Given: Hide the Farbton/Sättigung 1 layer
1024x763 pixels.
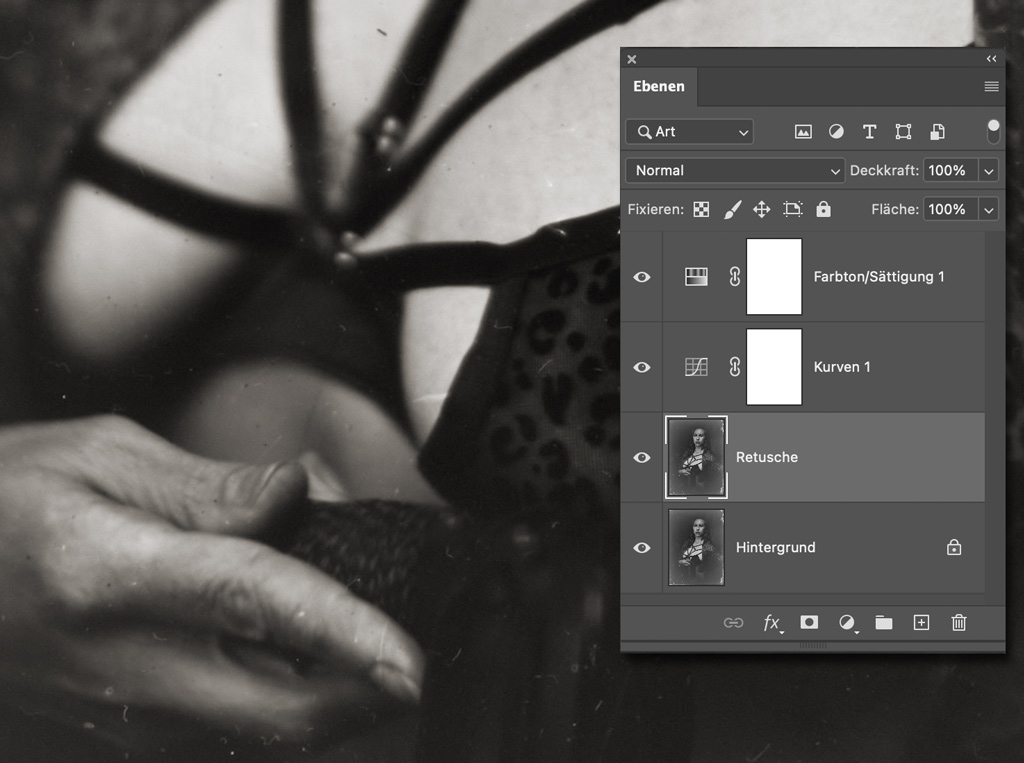Looking at the screenshot, I should point(642,277).
